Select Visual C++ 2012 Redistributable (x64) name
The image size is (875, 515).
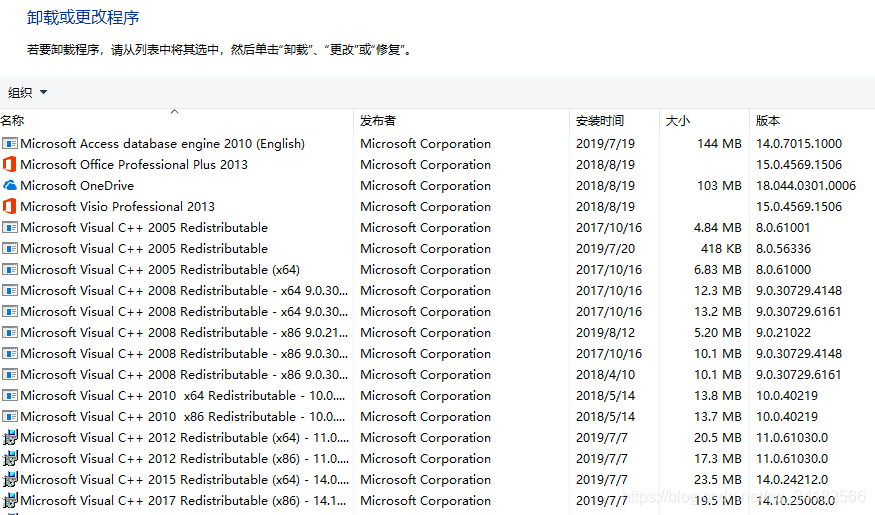tap(184, 438)
